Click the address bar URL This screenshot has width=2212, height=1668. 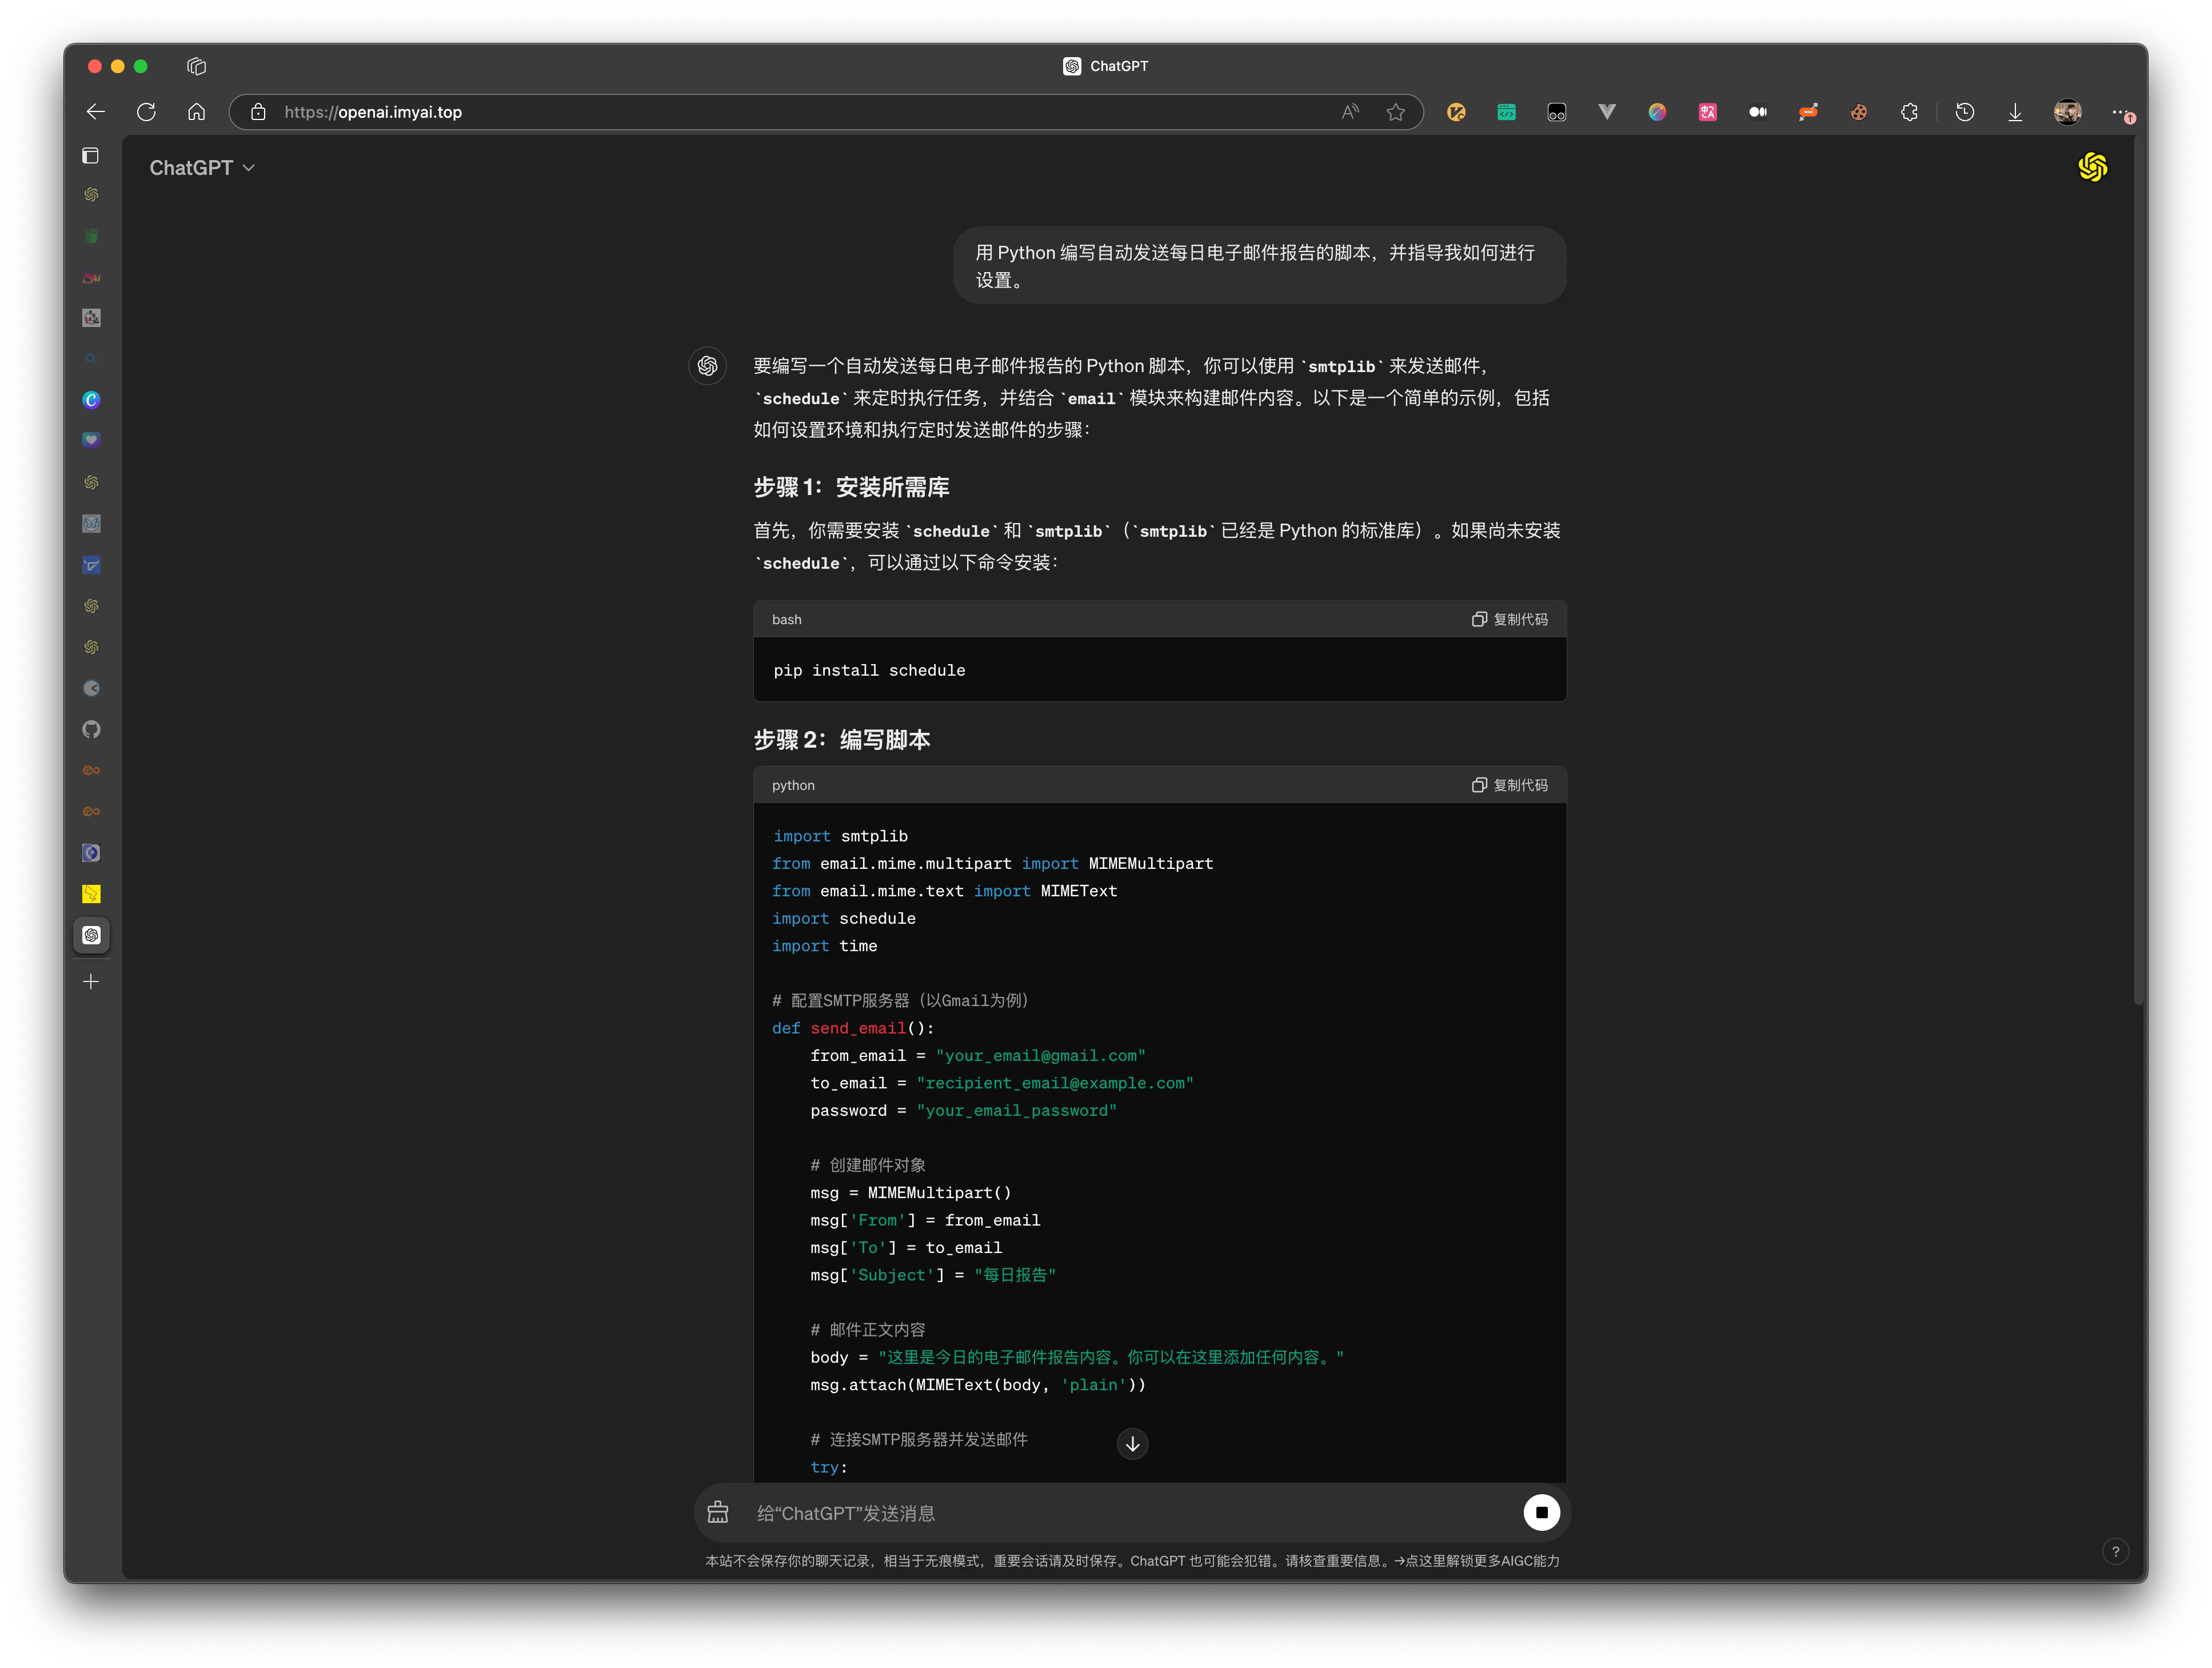pos(373,112)
